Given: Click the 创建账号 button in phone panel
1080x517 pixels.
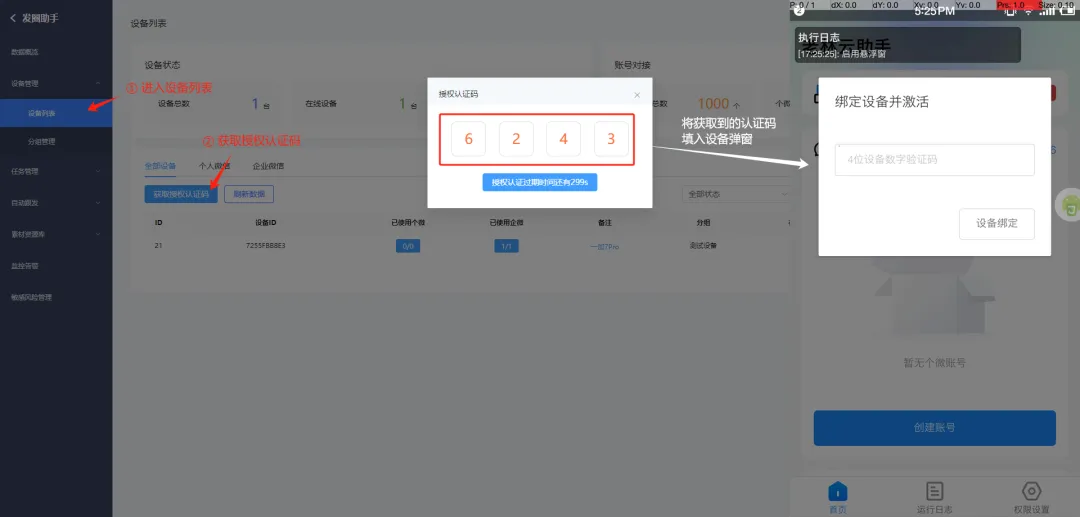Looking at the screenshot, I should (935, 428).
